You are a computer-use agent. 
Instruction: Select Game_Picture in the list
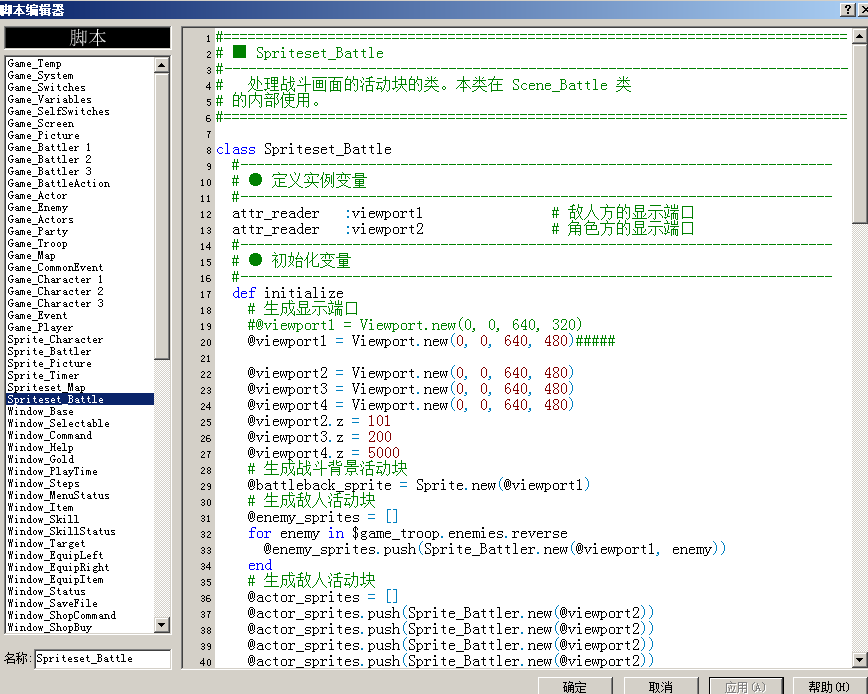coord(80,136)
